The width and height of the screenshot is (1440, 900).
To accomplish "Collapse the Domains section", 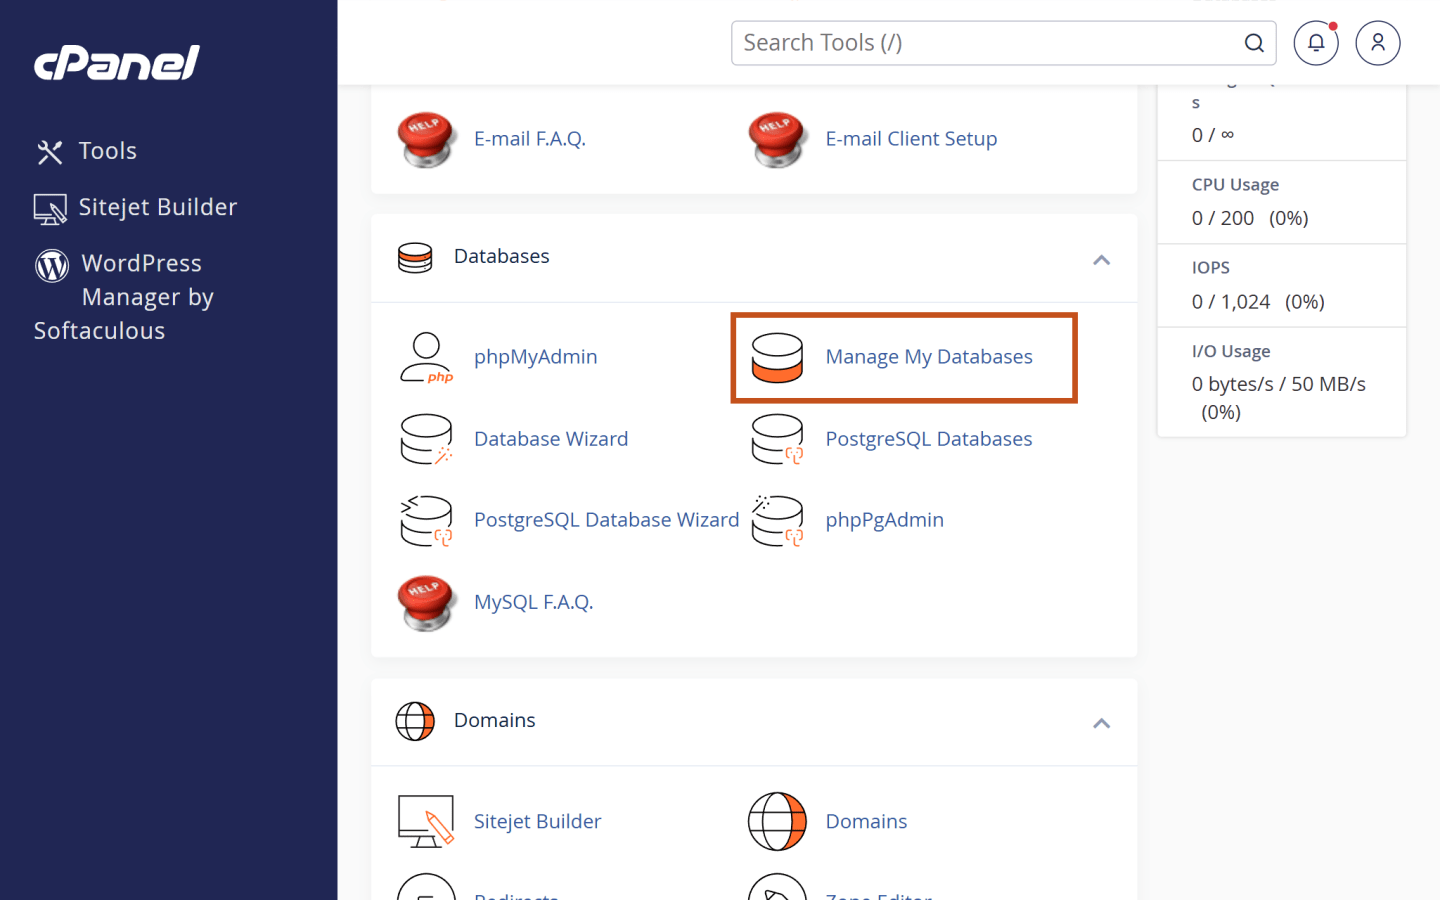I will (1101, 723).
